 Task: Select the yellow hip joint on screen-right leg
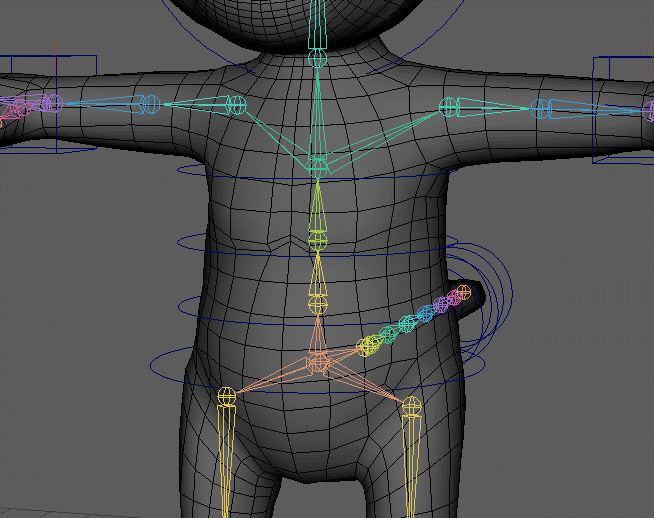click(412, 405)
